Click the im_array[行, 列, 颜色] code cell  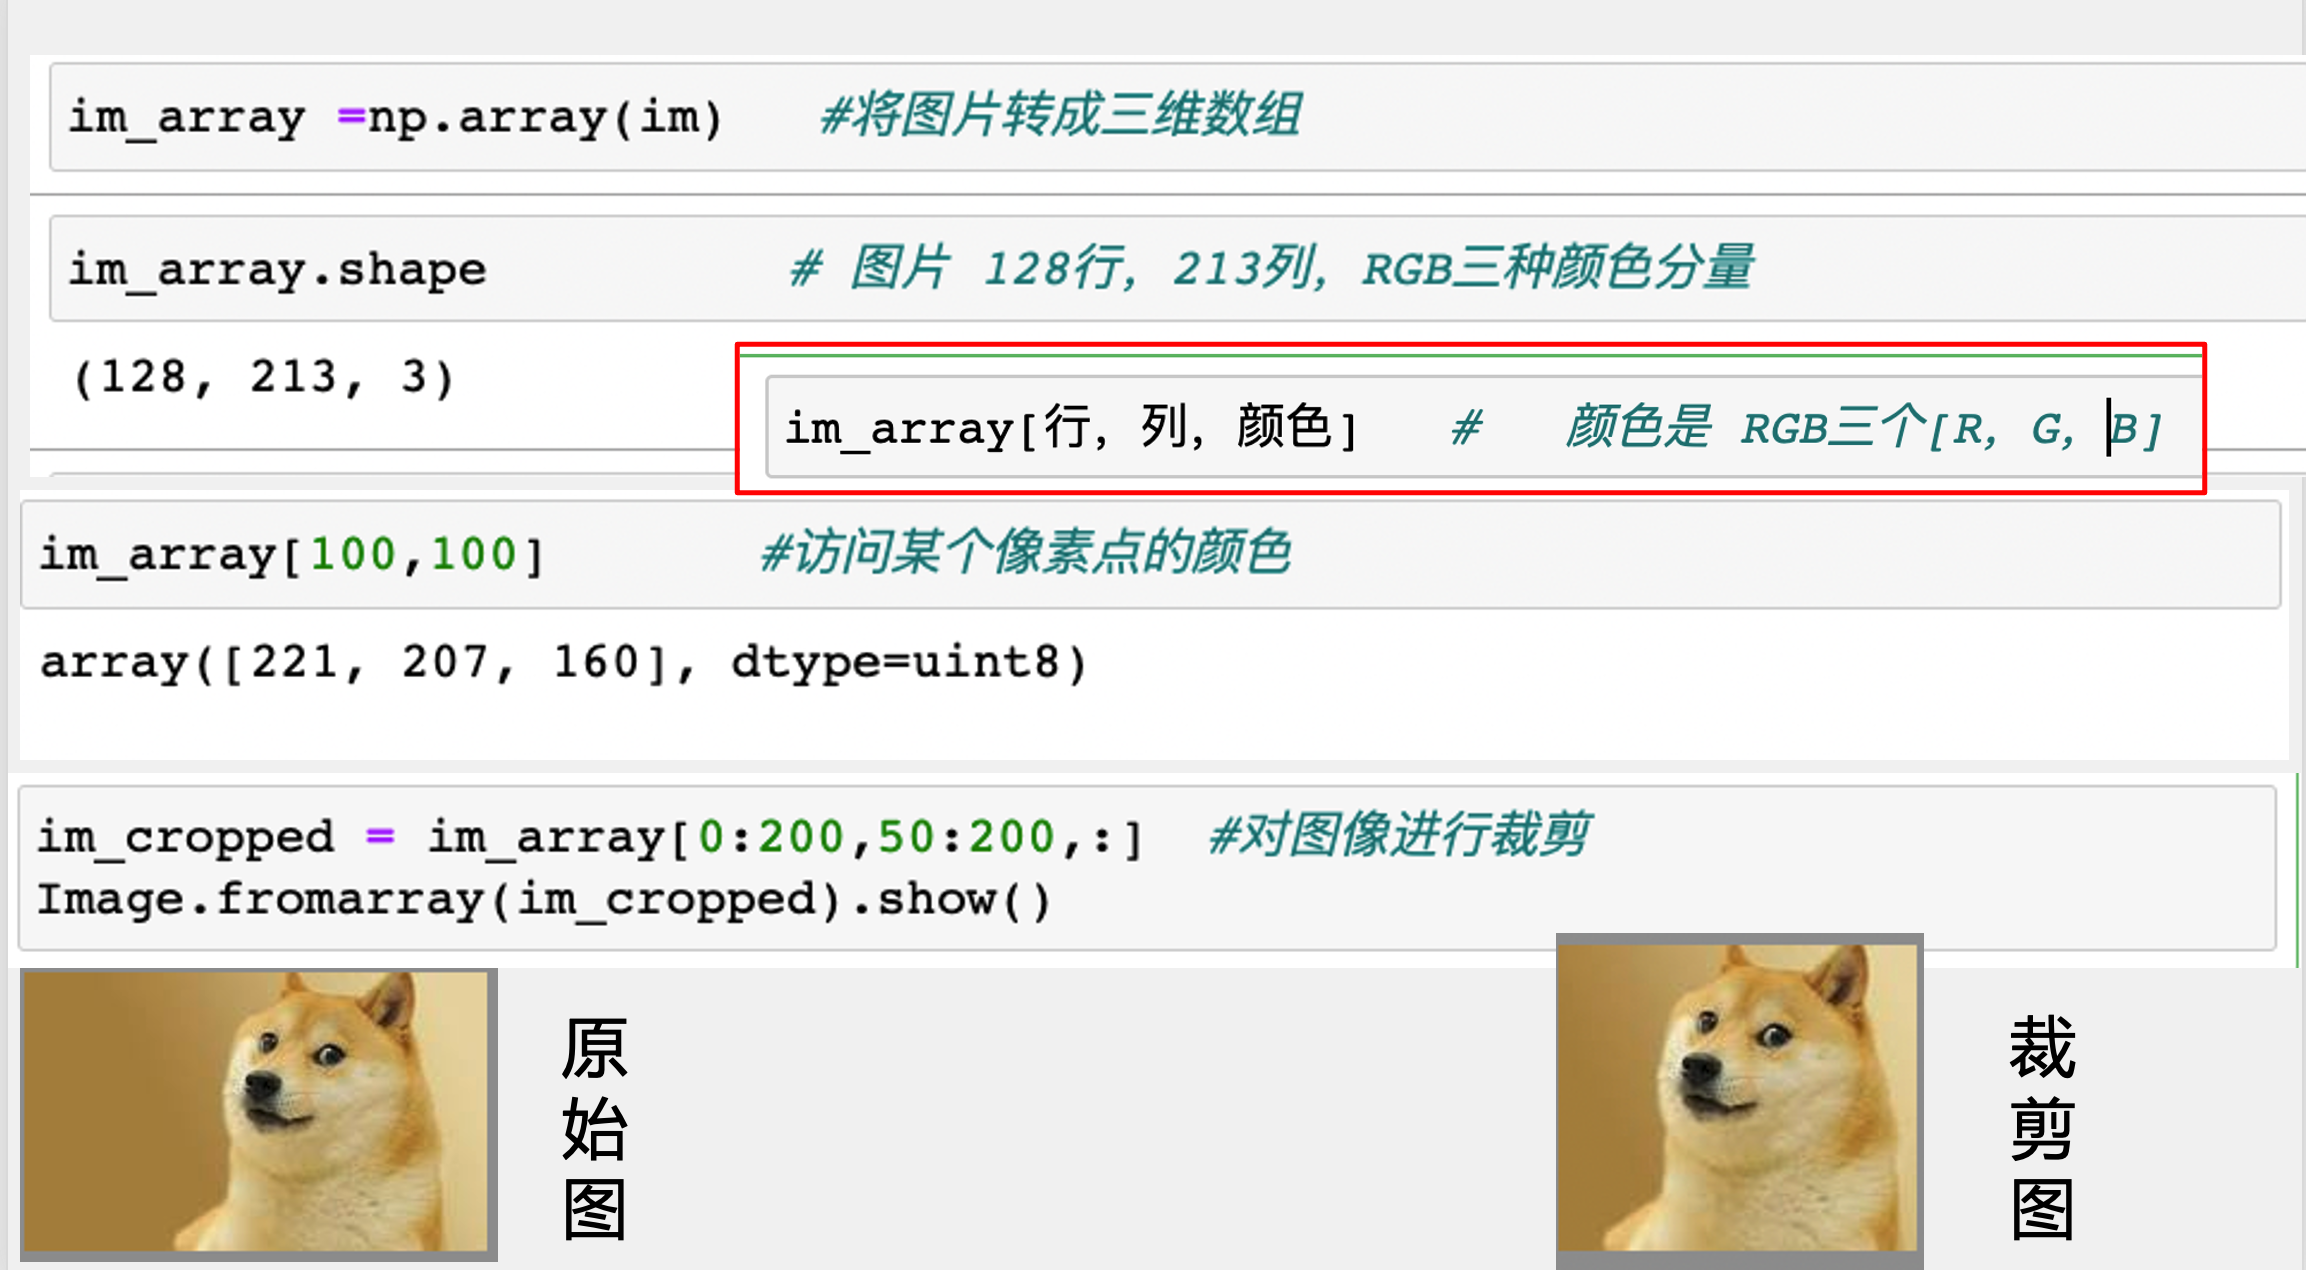point(1484,427)
